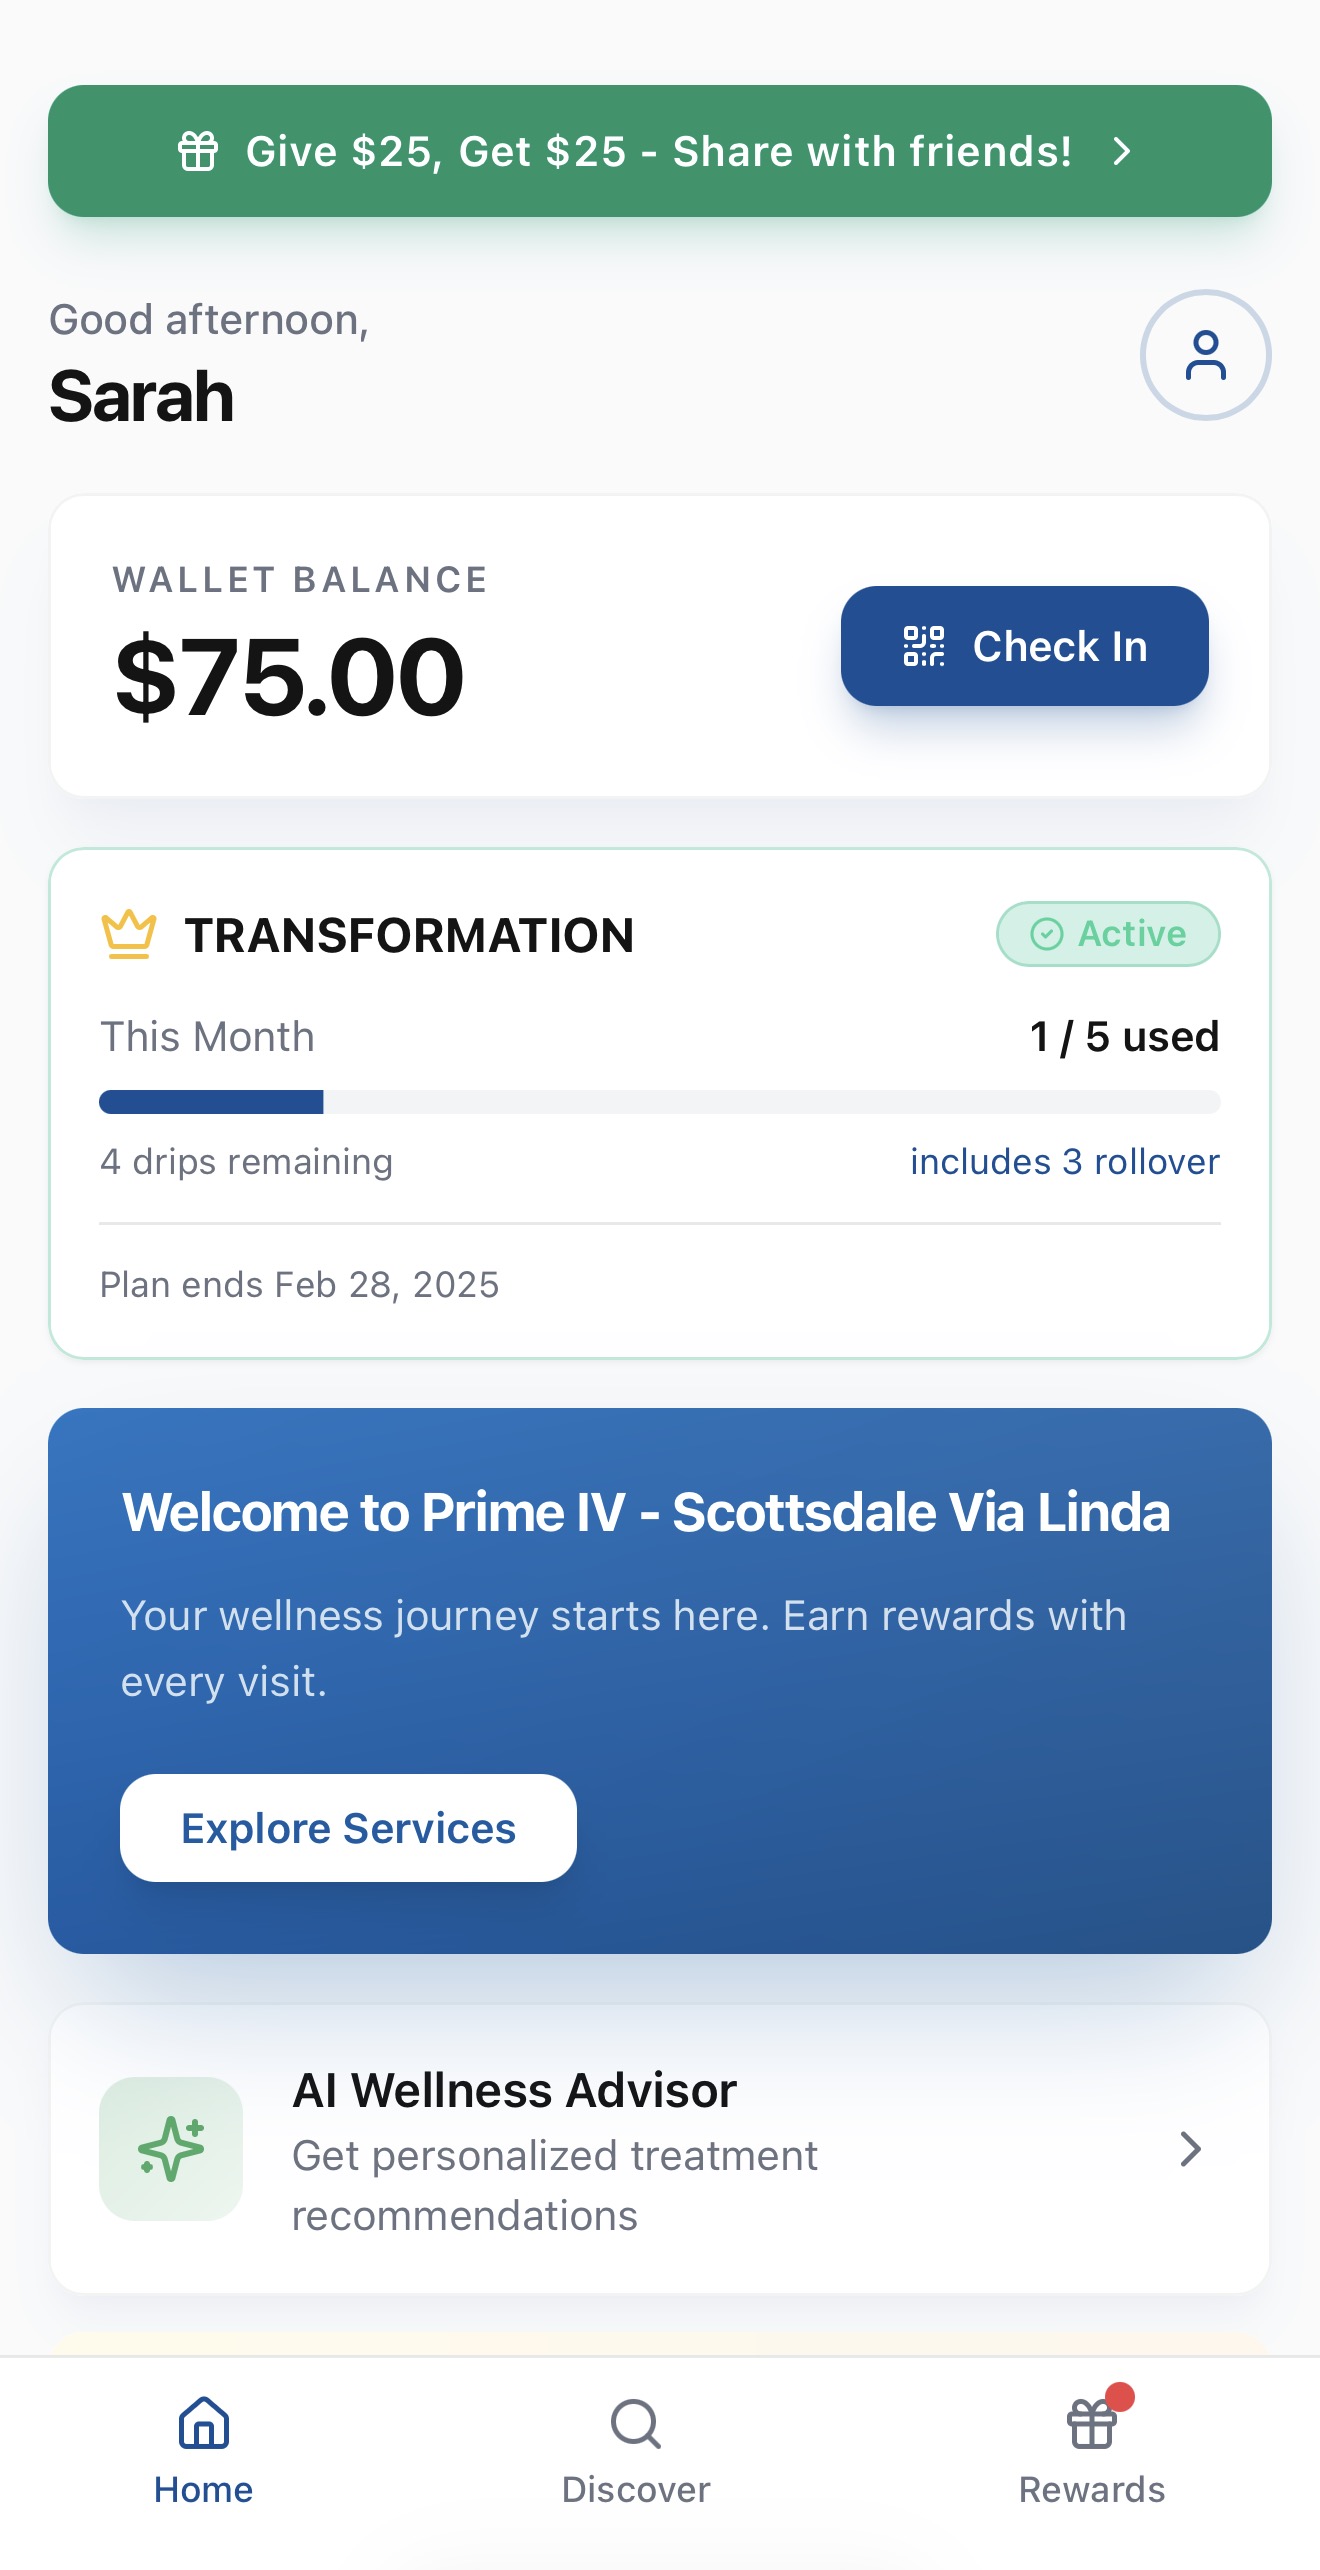
Task: Tap the red notification dot on Rewards
Action: pos(1120,2397)
